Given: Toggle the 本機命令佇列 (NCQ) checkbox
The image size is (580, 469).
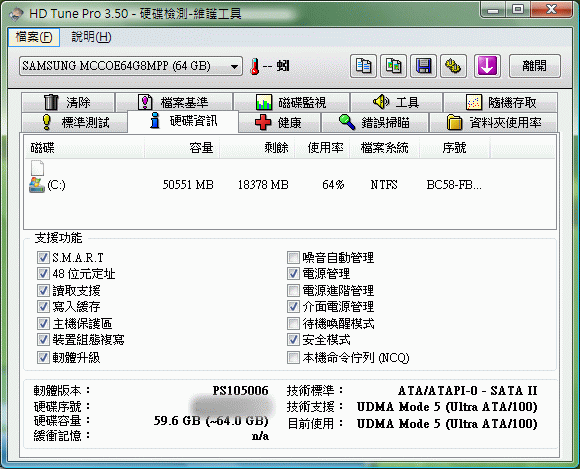Looking at the screenshot, I should pyautogui.click(x=293, y=357).
